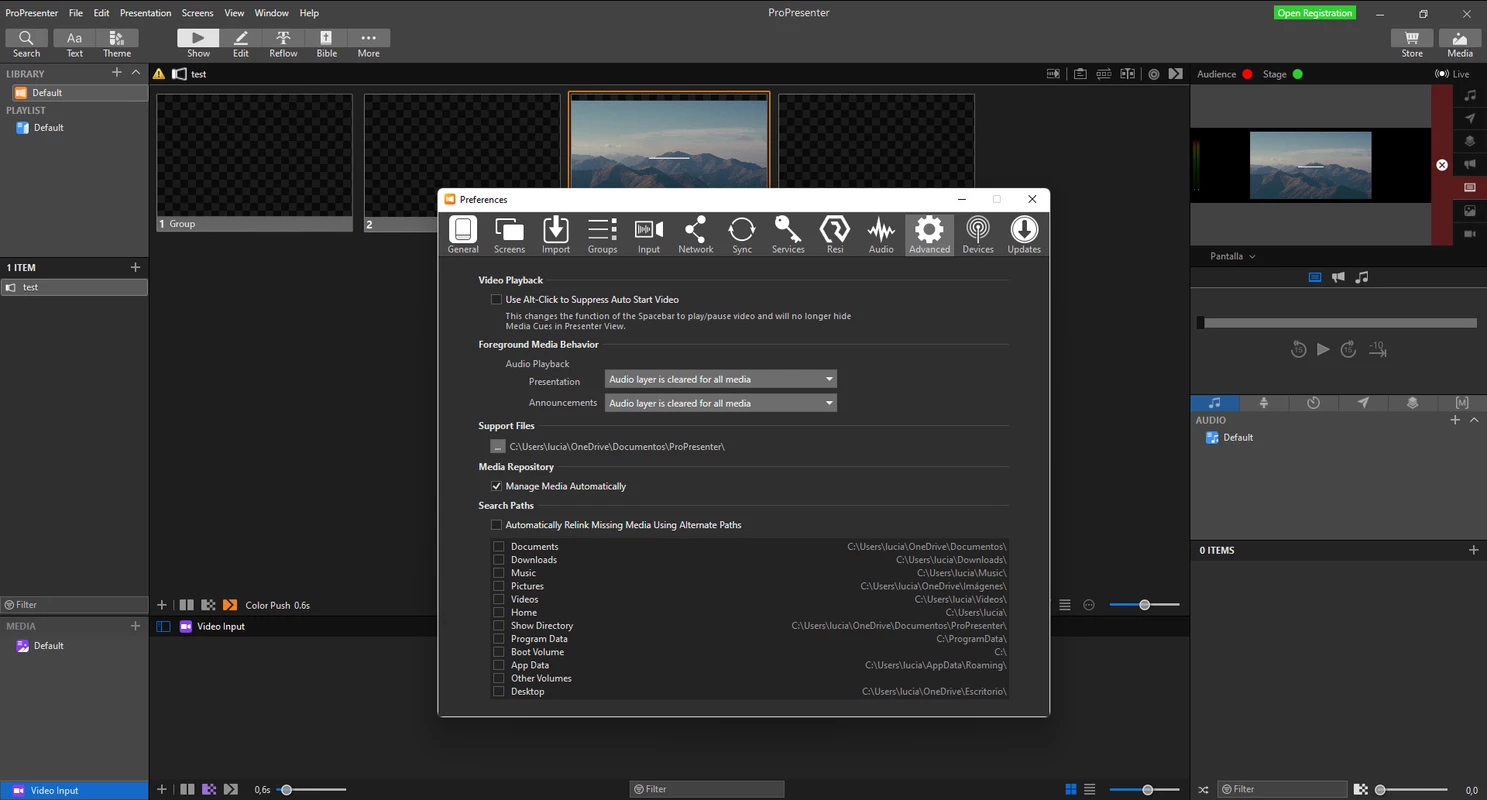1487x800 pixels.
Task: Adjust the slide thumbnail size slider
Action: 1144,605
